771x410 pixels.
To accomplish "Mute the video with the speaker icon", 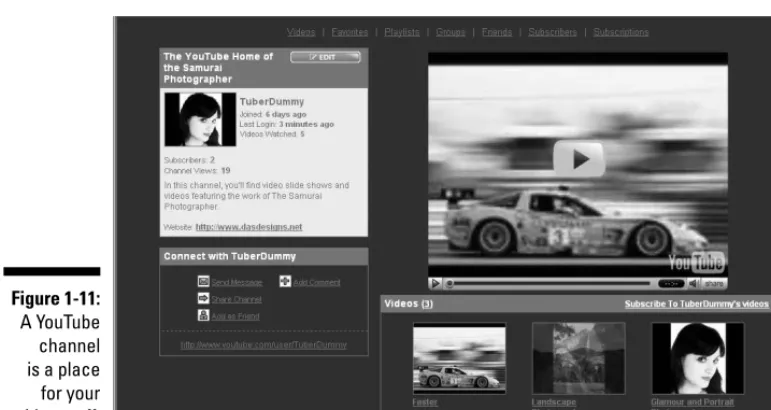I will click(x=693, y=284).
